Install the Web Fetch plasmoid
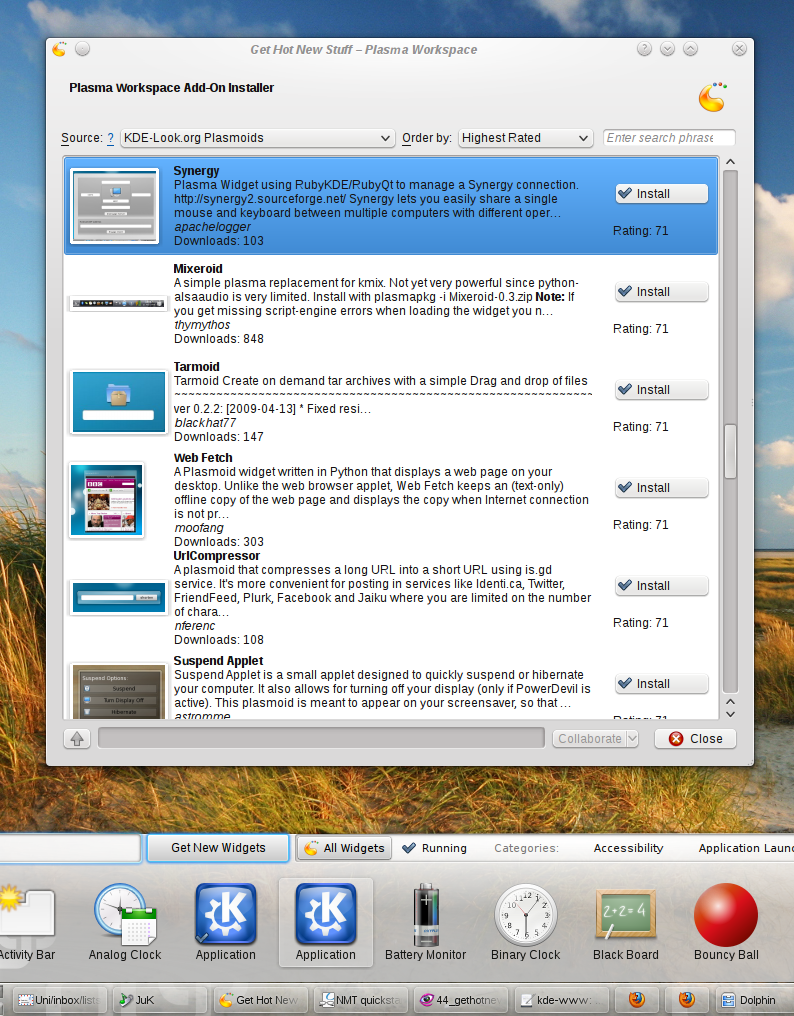 (x=662, y=487)
